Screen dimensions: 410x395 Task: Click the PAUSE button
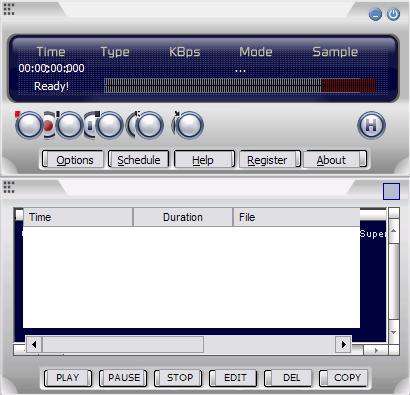tap(123, 378)
